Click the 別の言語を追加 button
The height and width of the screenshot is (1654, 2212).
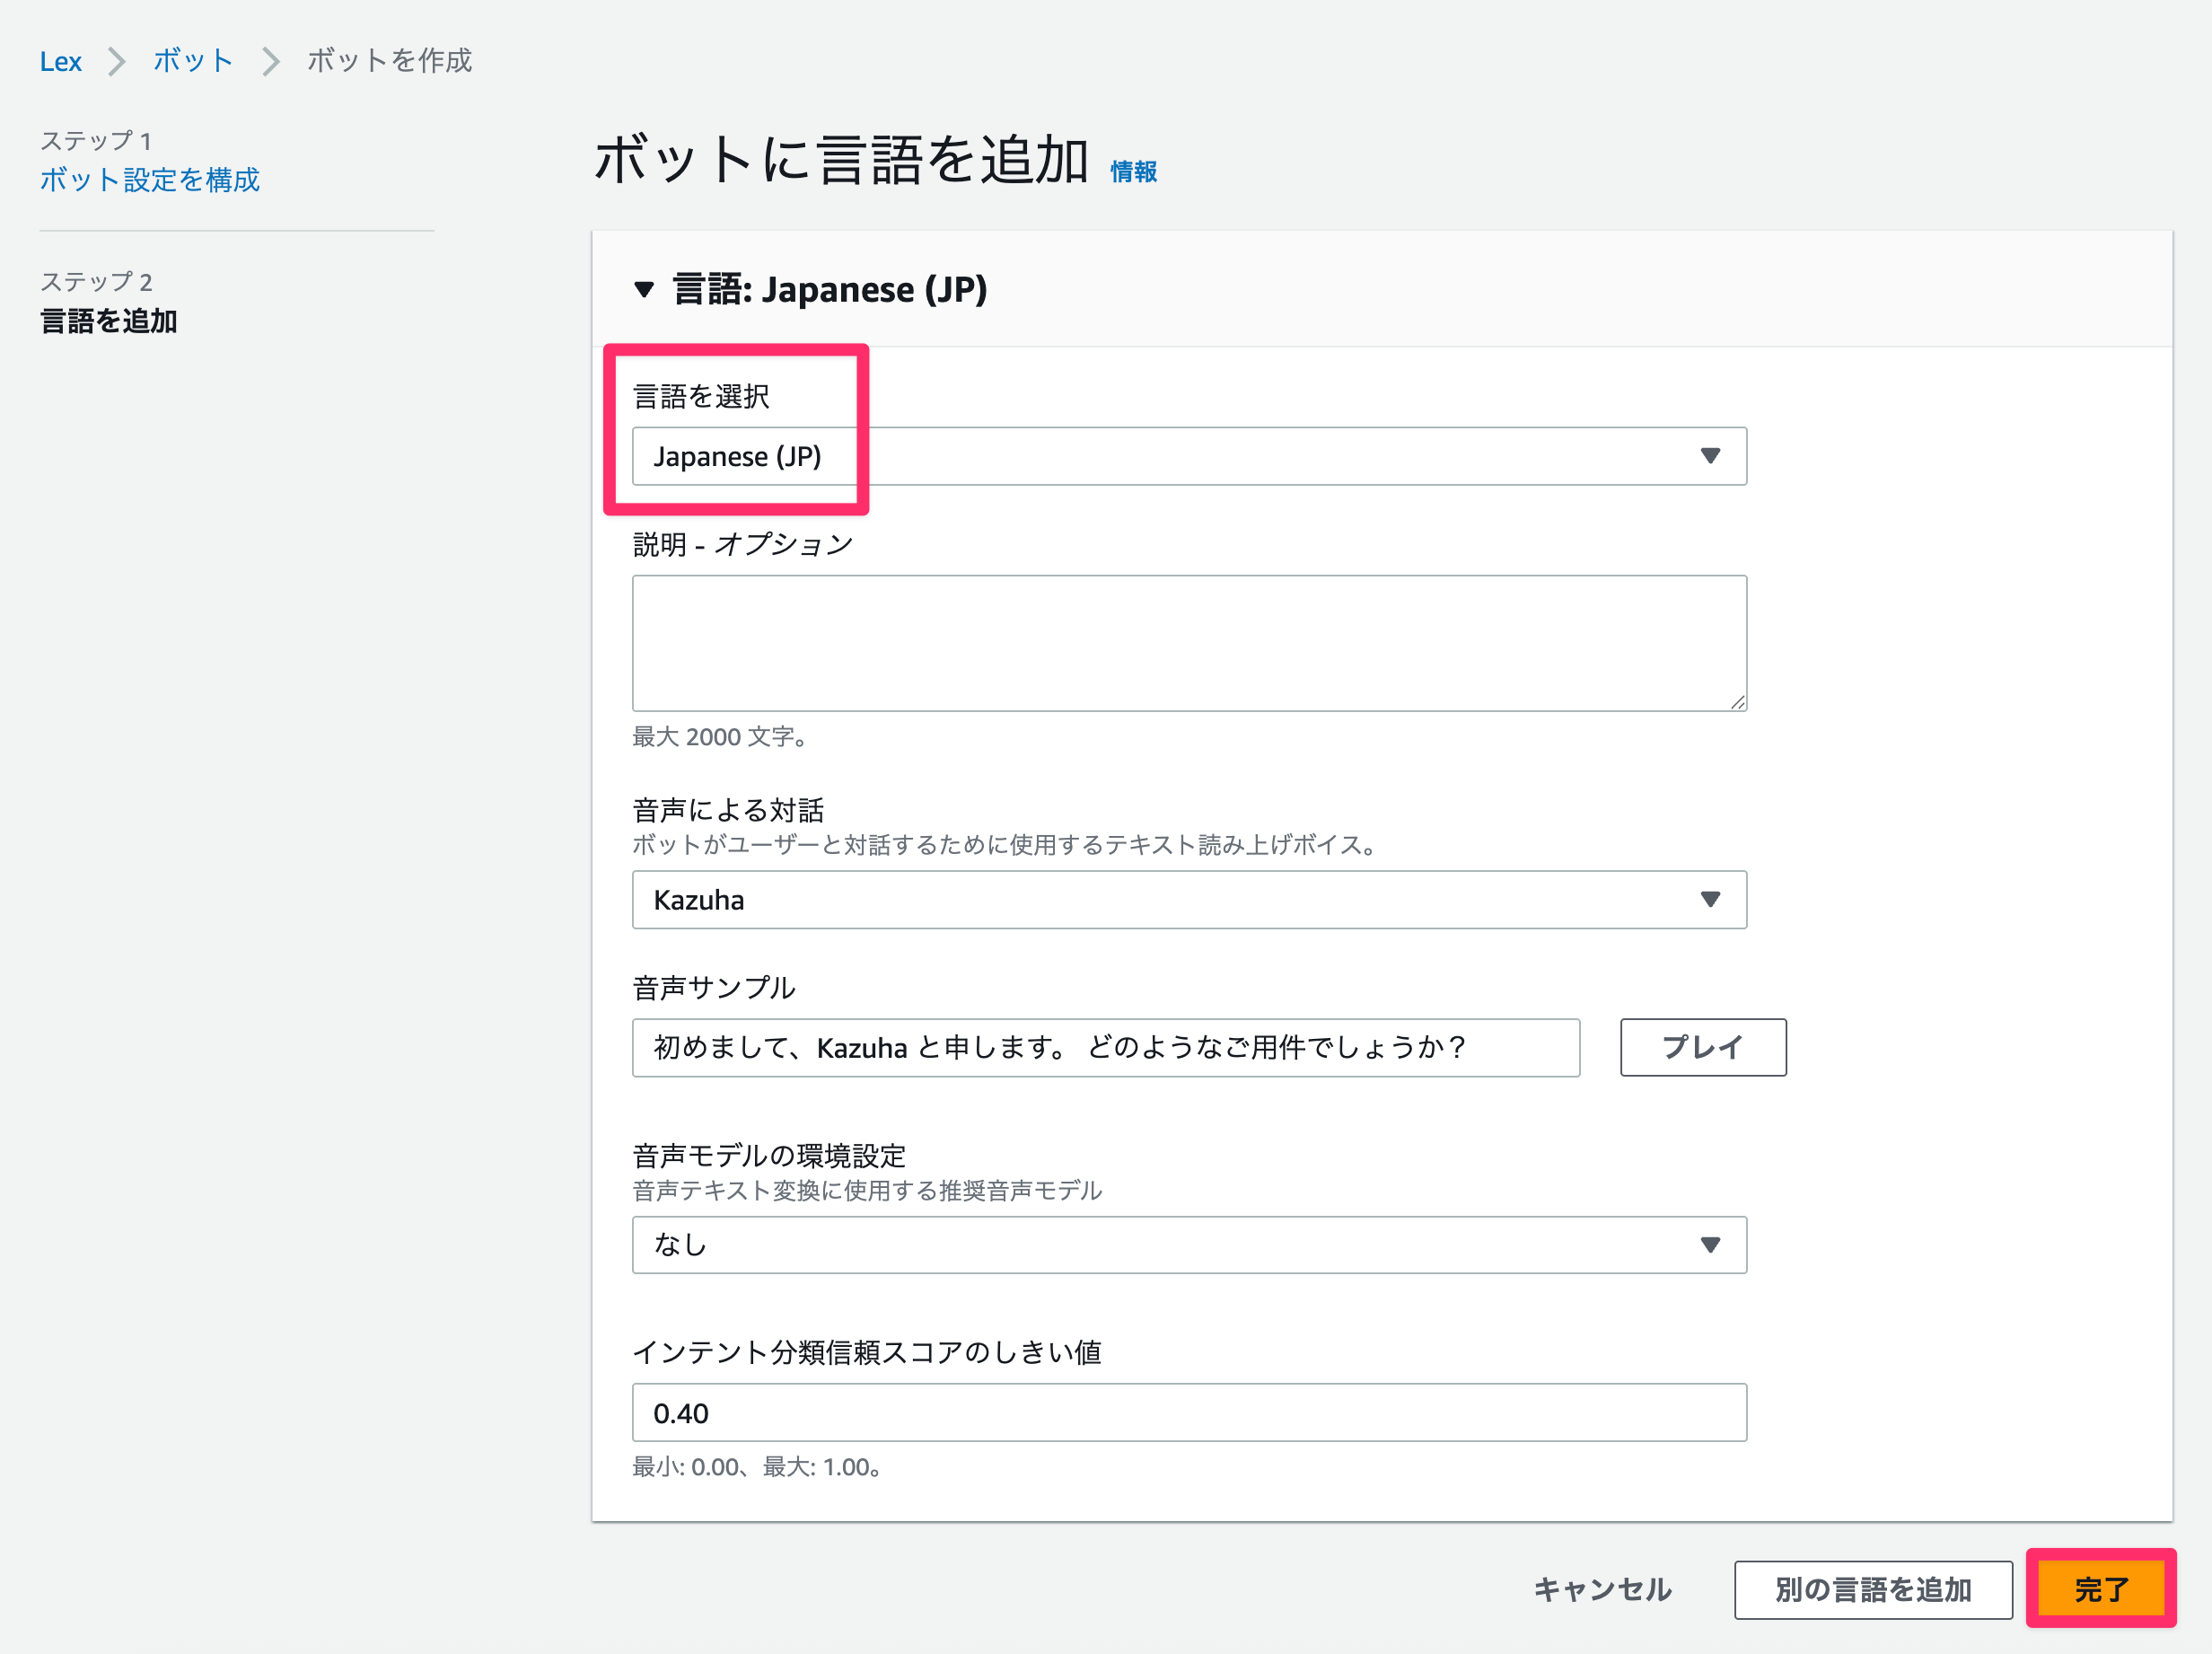click(1872, 1589)
